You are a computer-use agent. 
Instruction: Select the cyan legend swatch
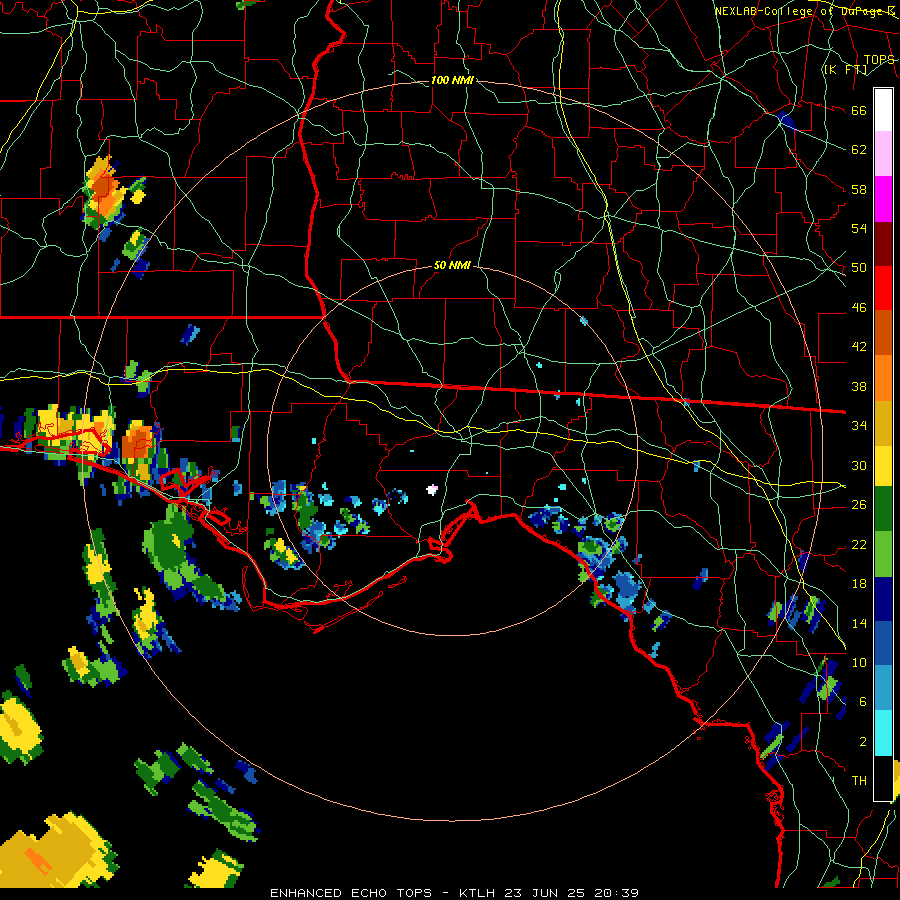883,733
